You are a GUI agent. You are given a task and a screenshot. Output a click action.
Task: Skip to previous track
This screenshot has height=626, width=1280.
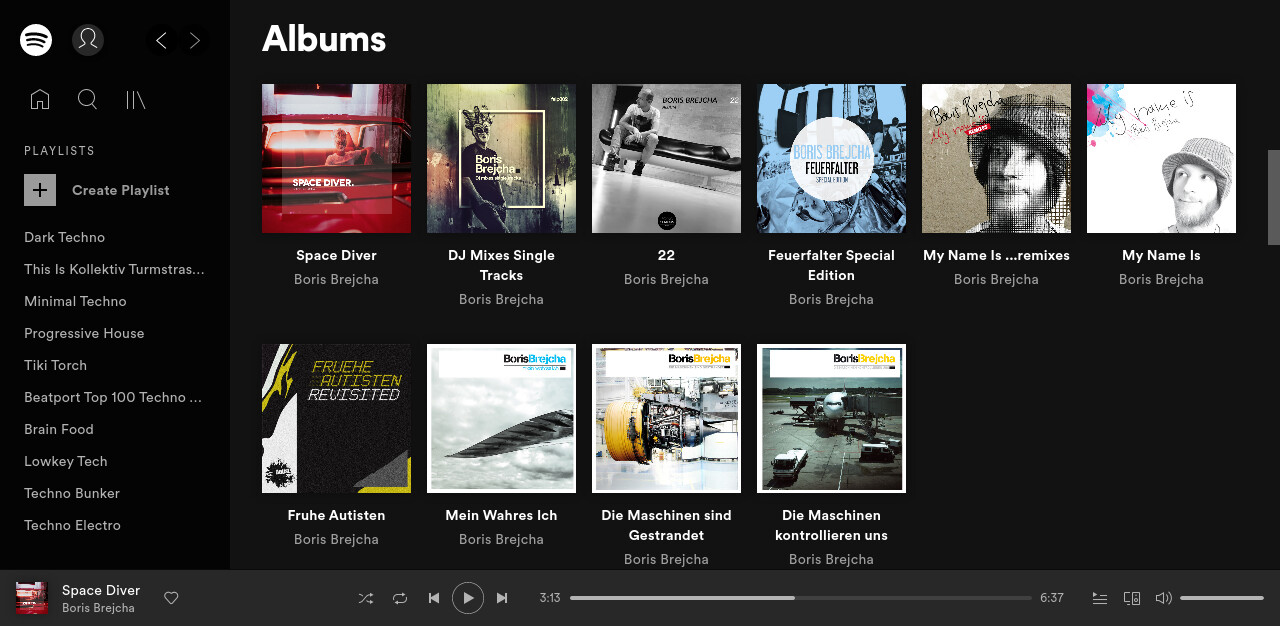tap(434, 598)
